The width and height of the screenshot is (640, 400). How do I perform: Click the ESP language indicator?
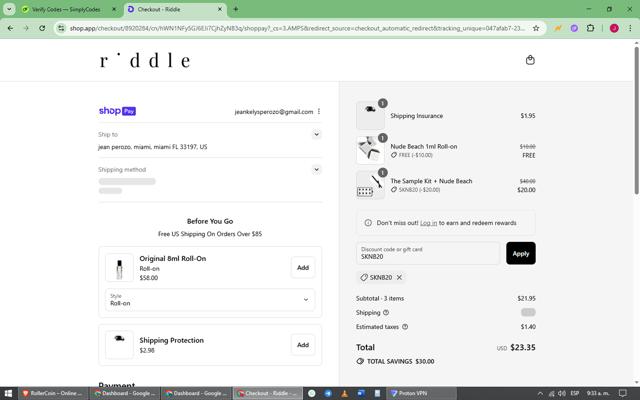click(575, 393)
